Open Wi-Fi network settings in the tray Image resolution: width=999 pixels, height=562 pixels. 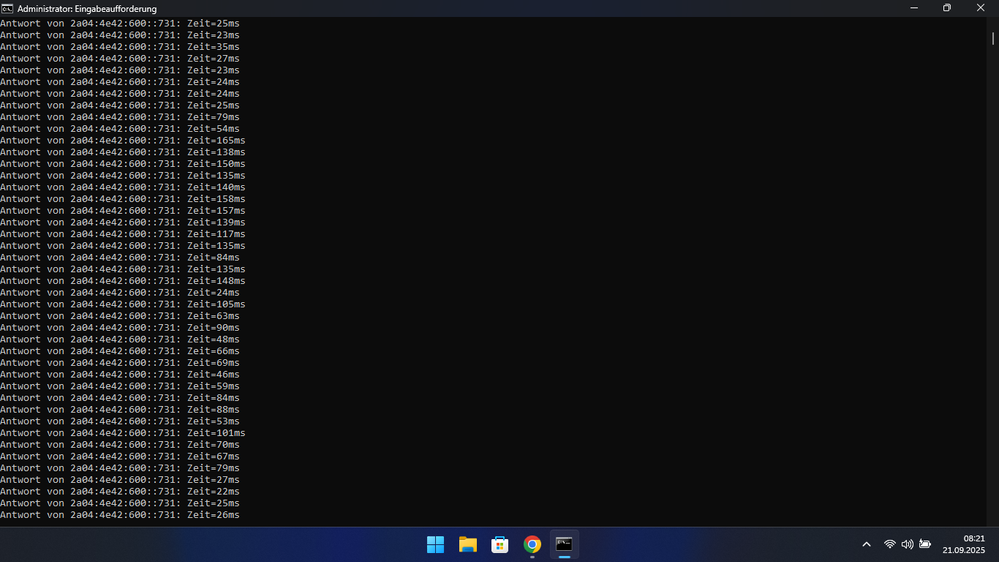[889, 544]
